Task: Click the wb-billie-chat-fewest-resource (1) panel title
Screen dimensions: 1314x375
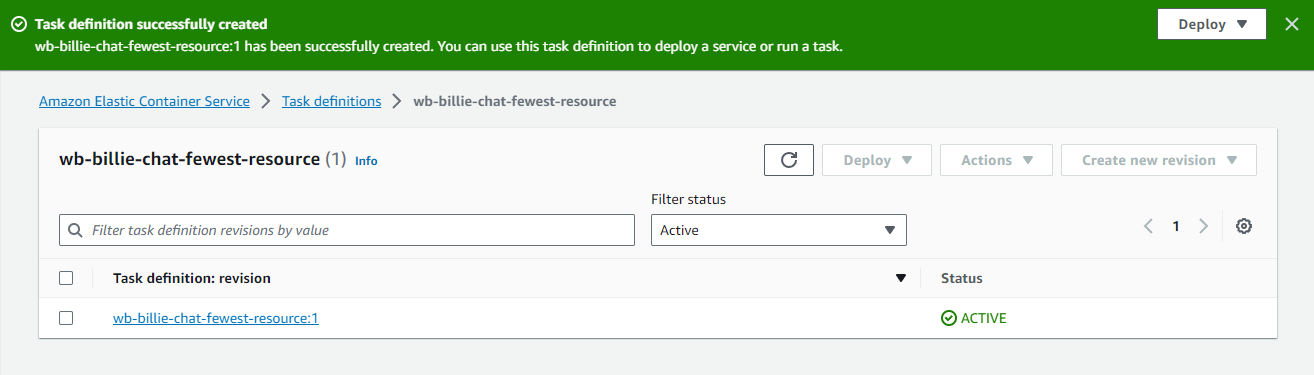Action: 202,159
